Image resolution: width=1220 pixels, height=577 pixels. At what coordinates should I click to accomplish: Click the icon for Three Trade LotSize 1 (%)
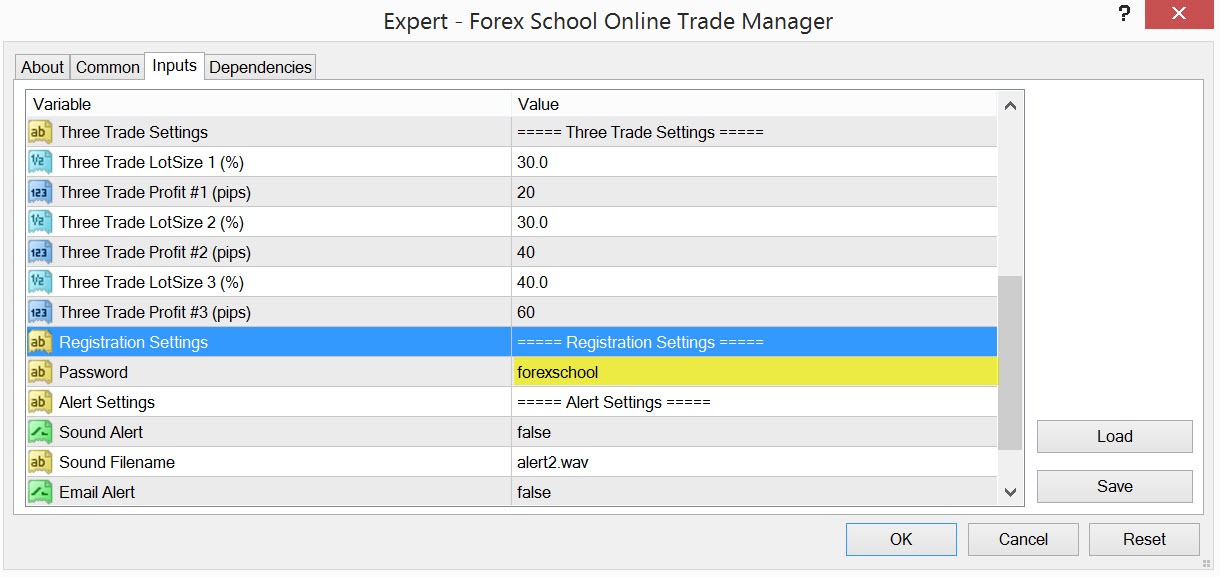(40, 162)
